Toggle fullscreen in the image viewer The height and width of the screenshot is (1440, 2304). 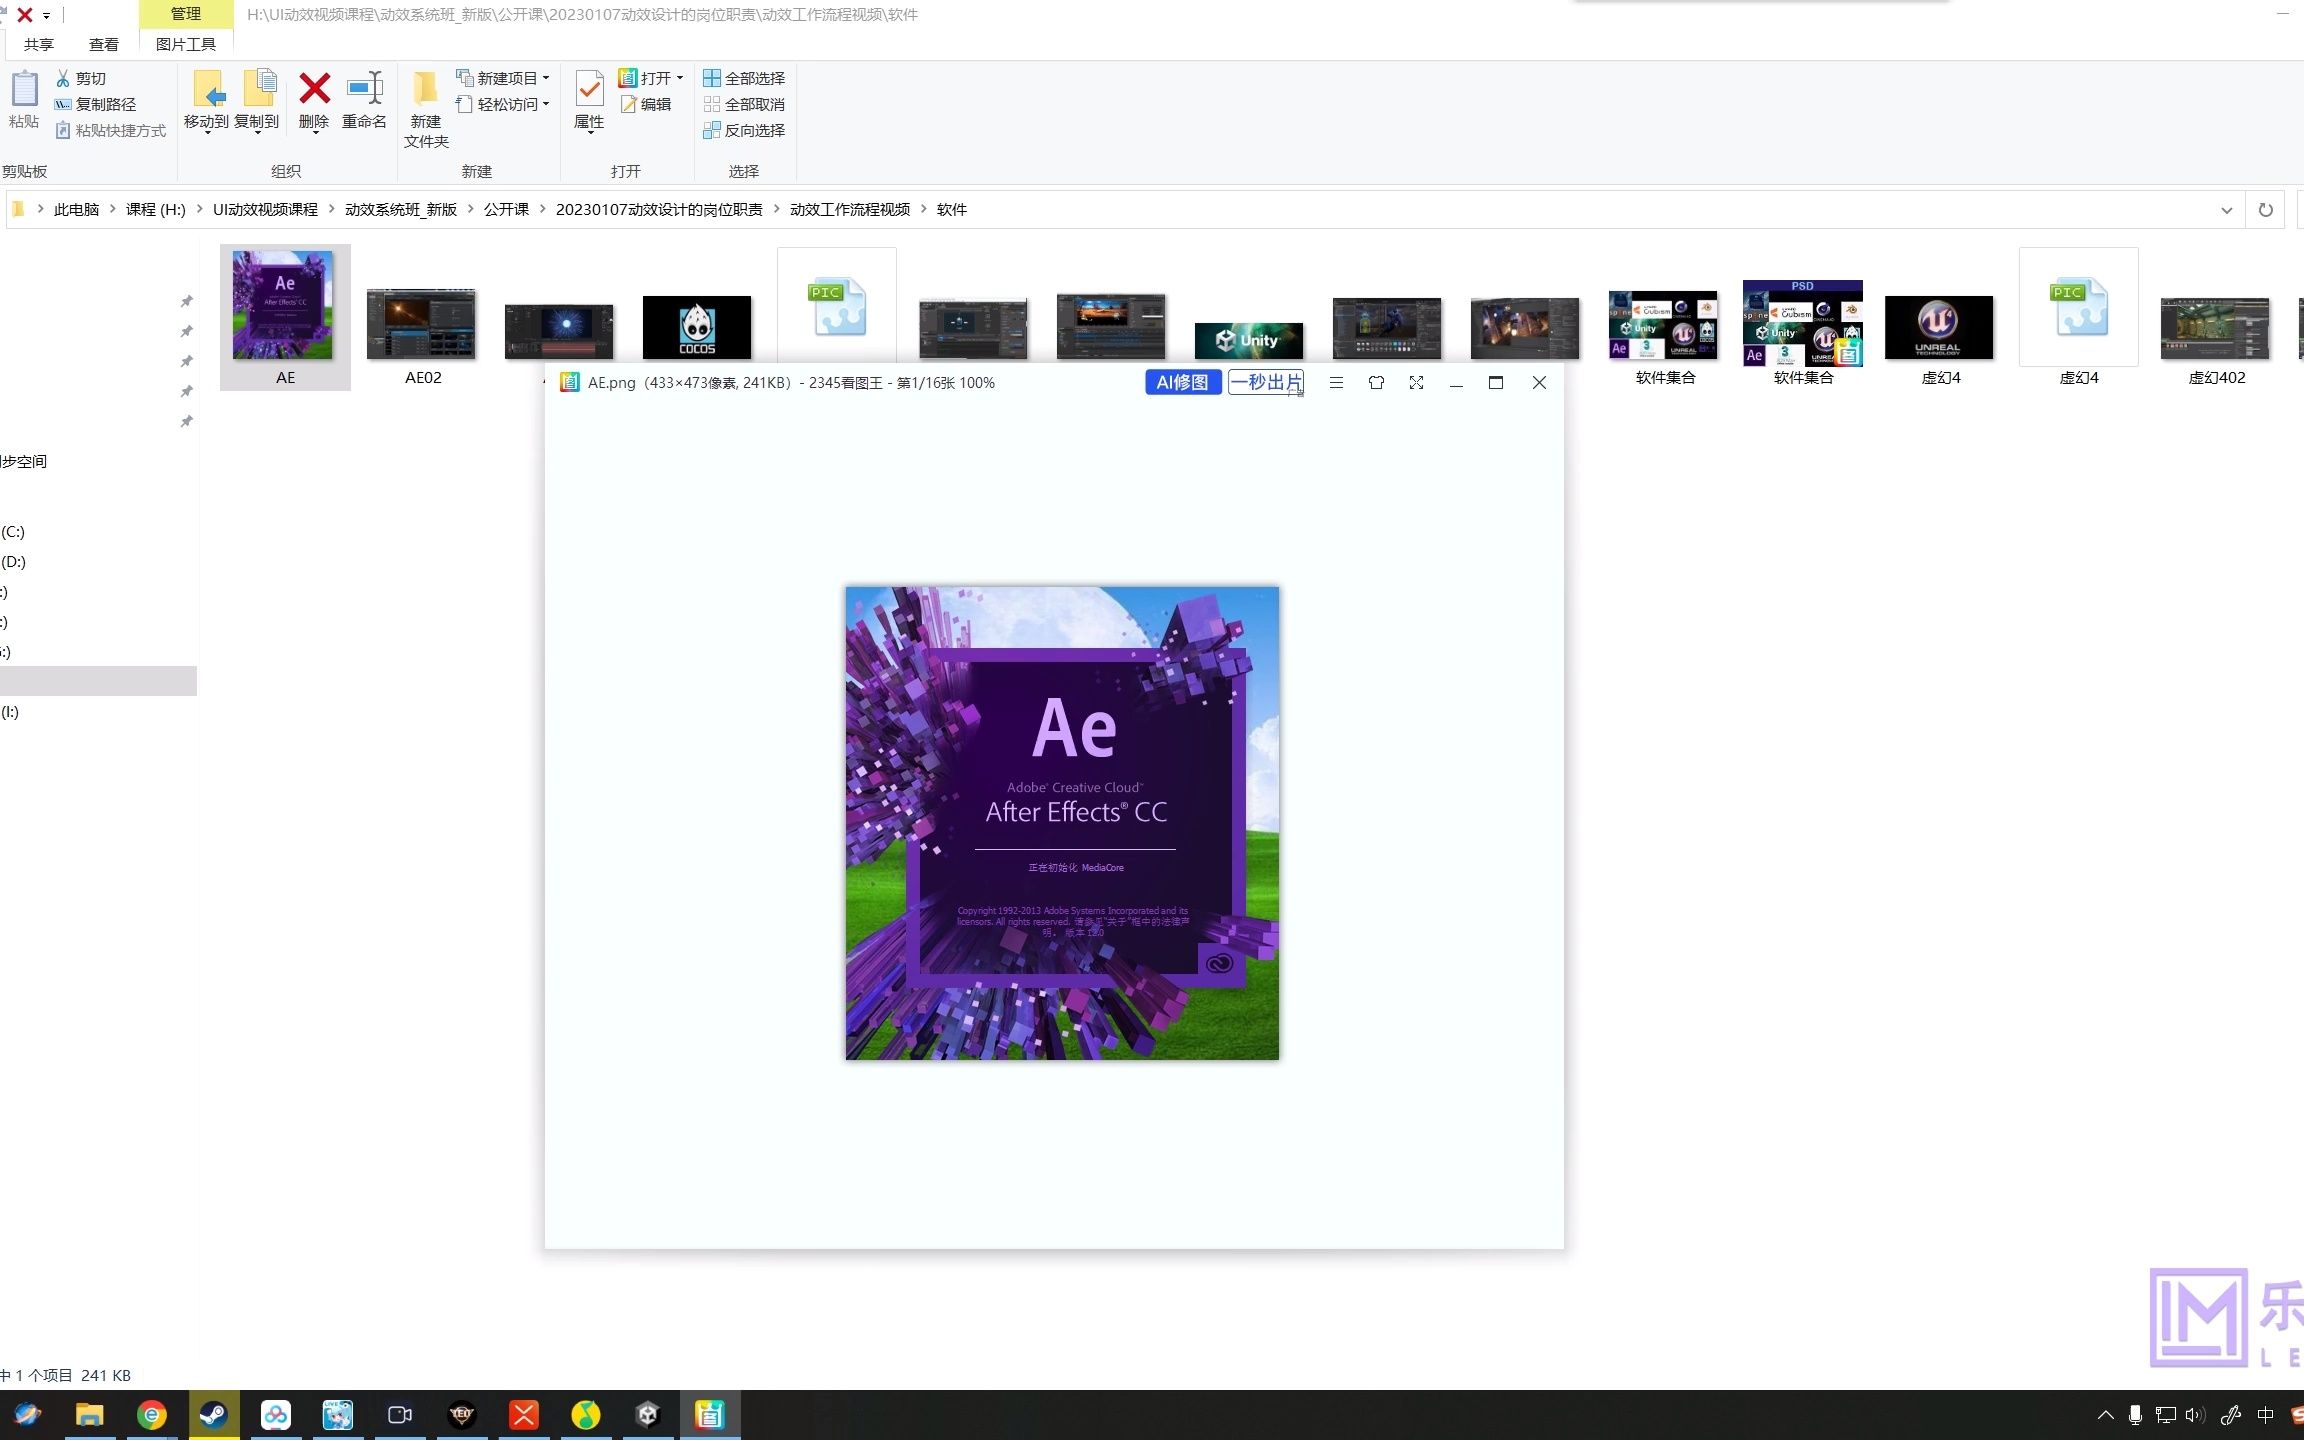pos(1416,382)
